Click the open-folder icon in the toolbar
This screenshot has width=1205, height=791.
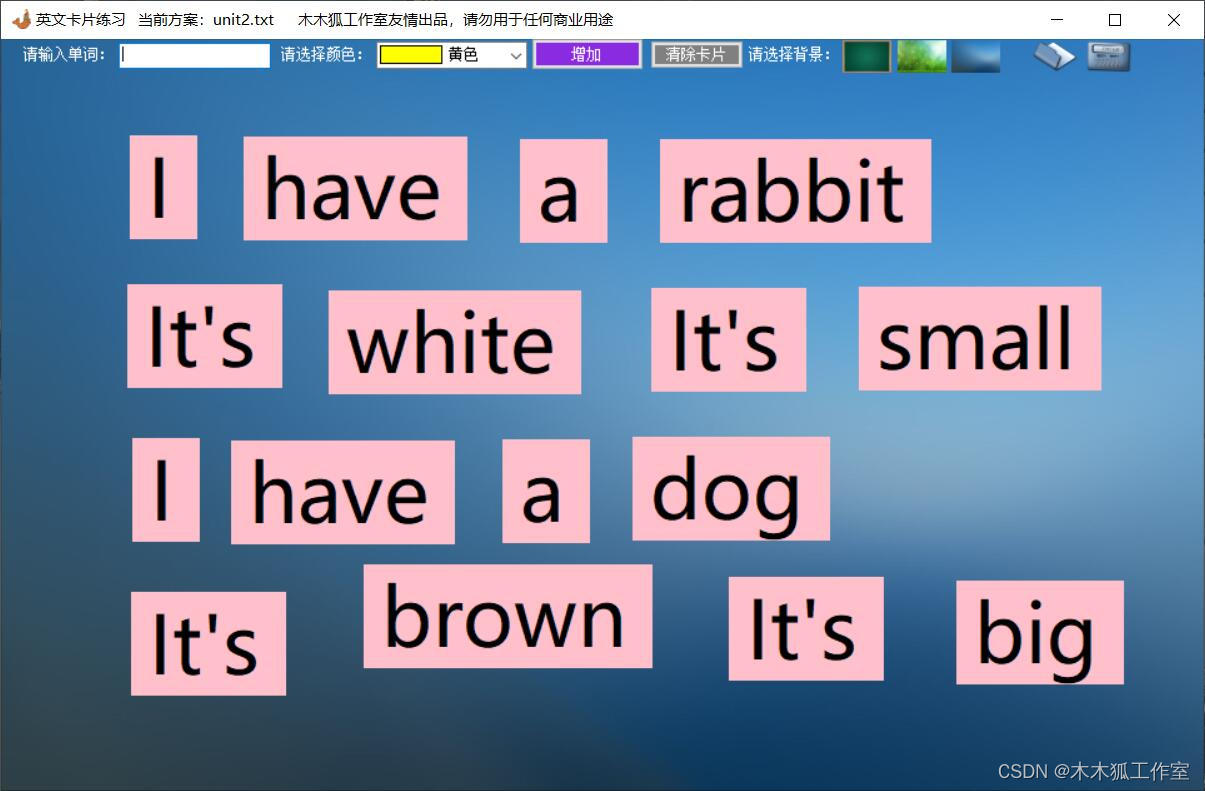1054,57
